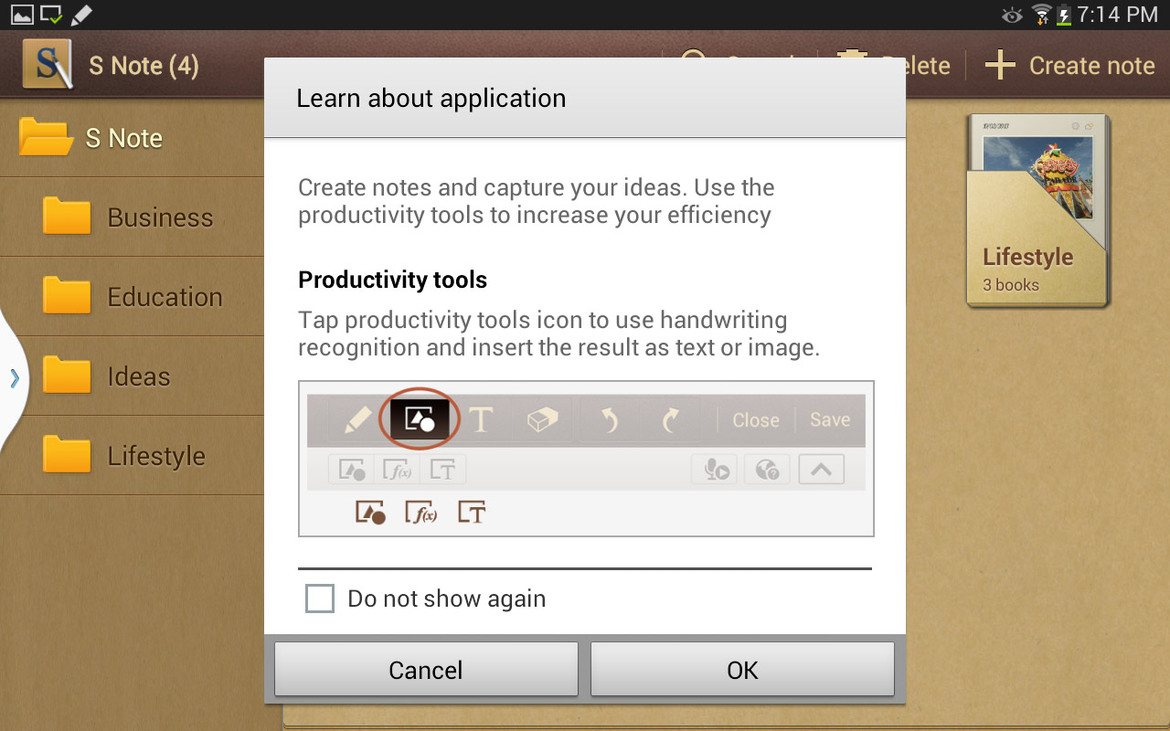Click Close in the tutorial toolbar image
Screen dimensions: 1170x731
point(756,420)
